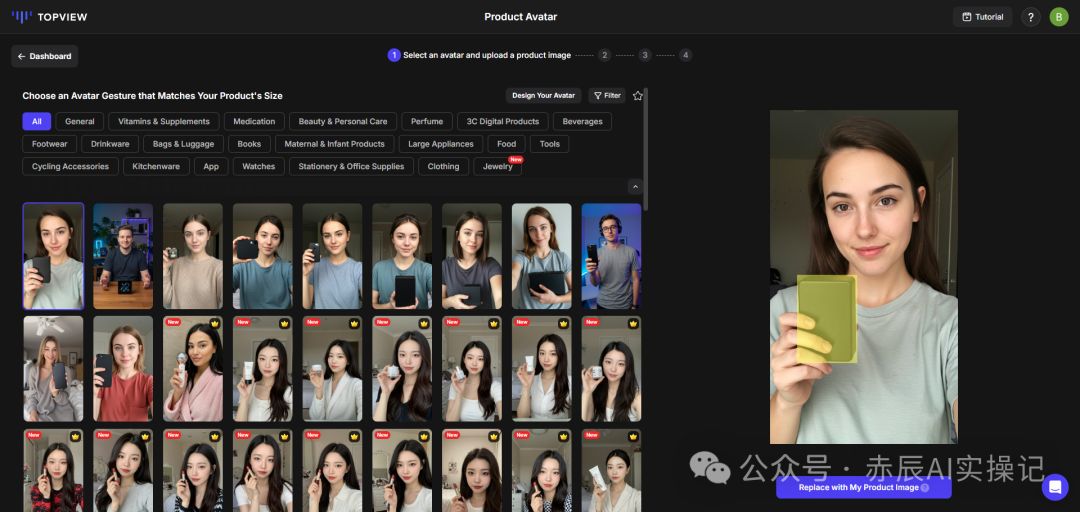The image size is (1080, 512).
Task: Select Stationery & Office Supplies category
Action: [351, 166]
